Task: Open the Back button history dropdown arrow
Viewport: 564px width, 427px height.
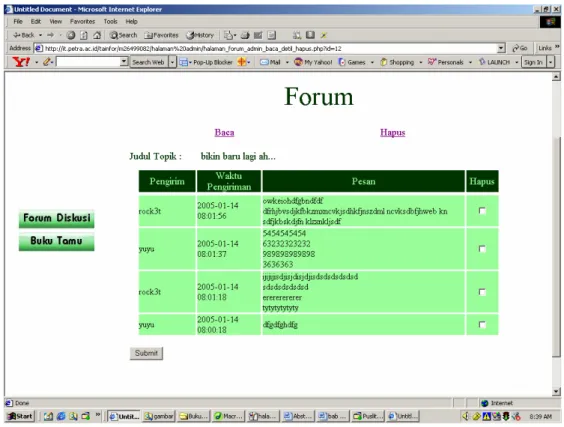Action: [40, 35]
